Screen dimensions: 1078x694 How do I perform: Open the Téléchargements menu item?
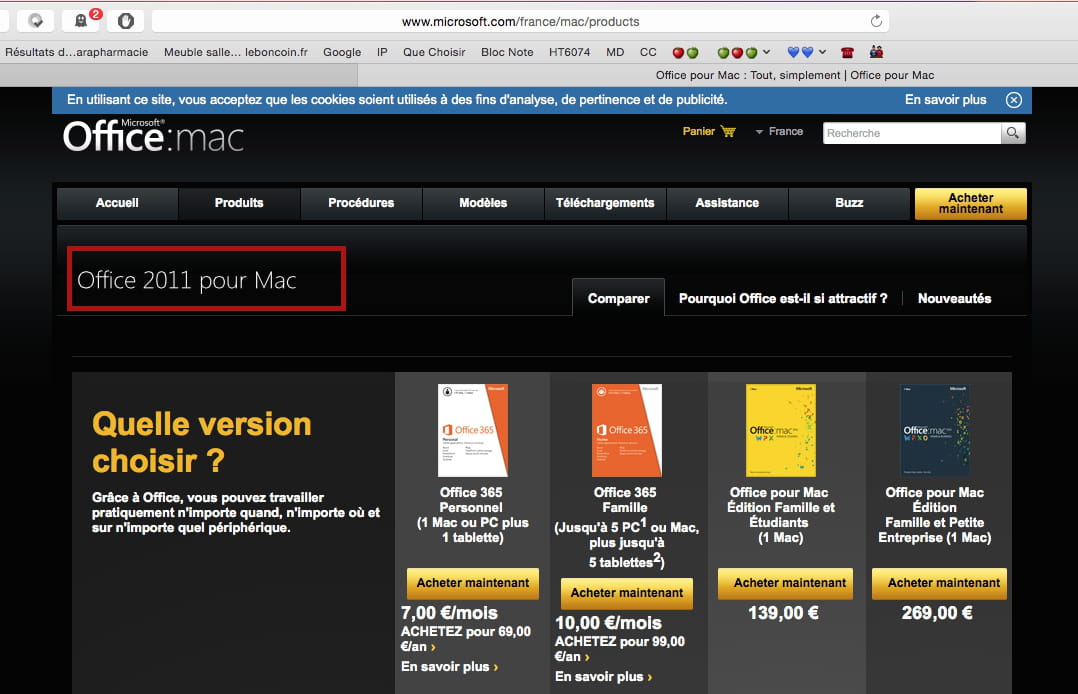pyautogui.click(x=605, y=203)
